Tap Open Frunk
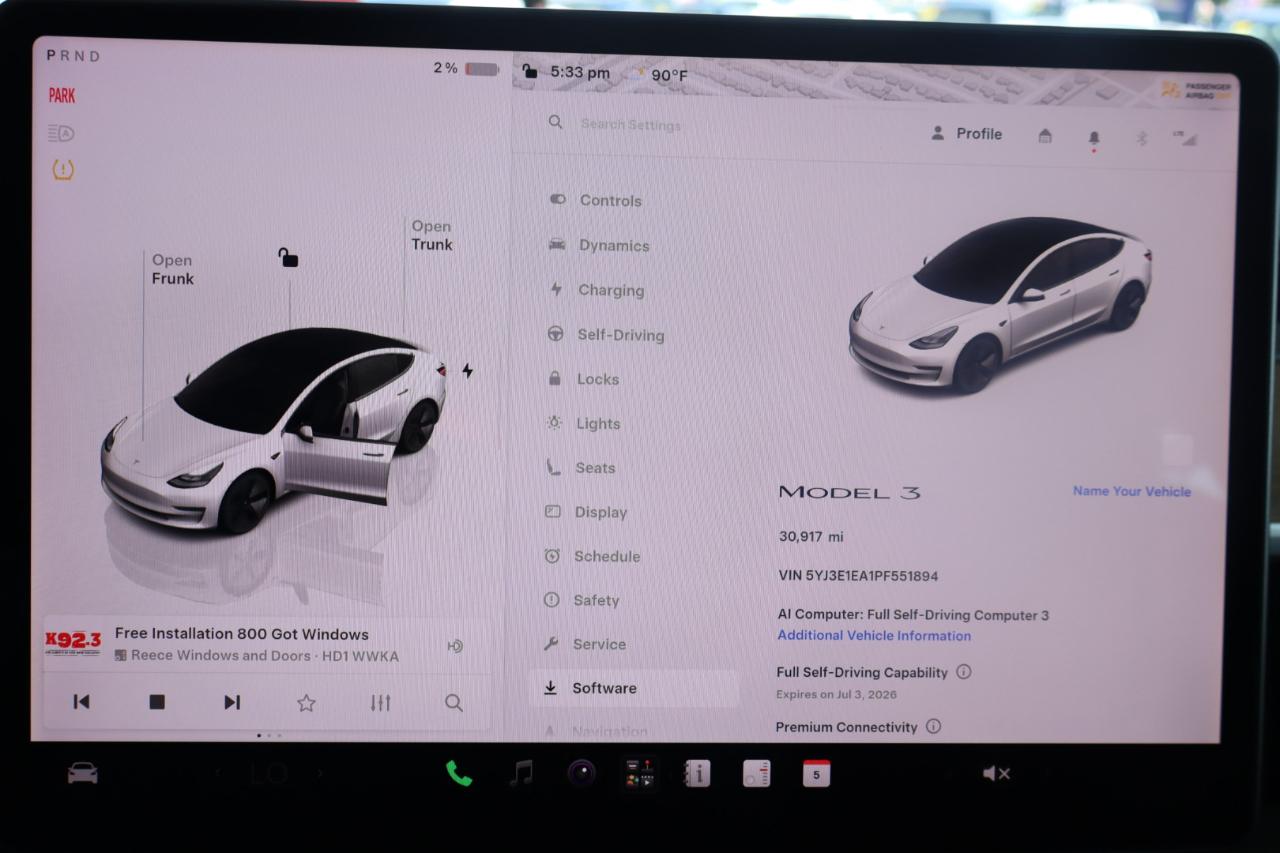 [x=172, y=269]
